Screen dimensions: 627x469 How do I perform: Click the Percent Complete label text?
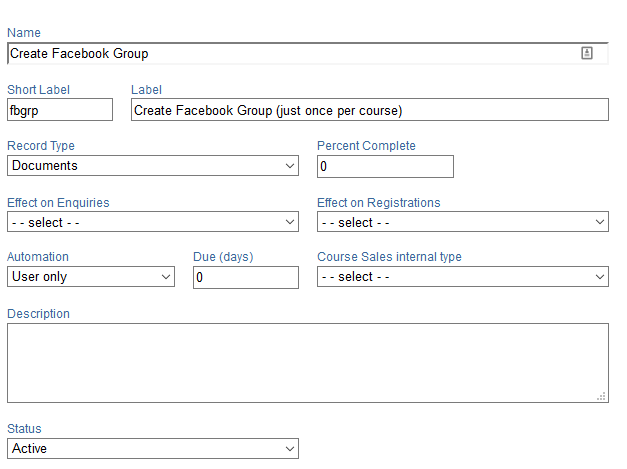pyautogui.click(x=366, y=146)
